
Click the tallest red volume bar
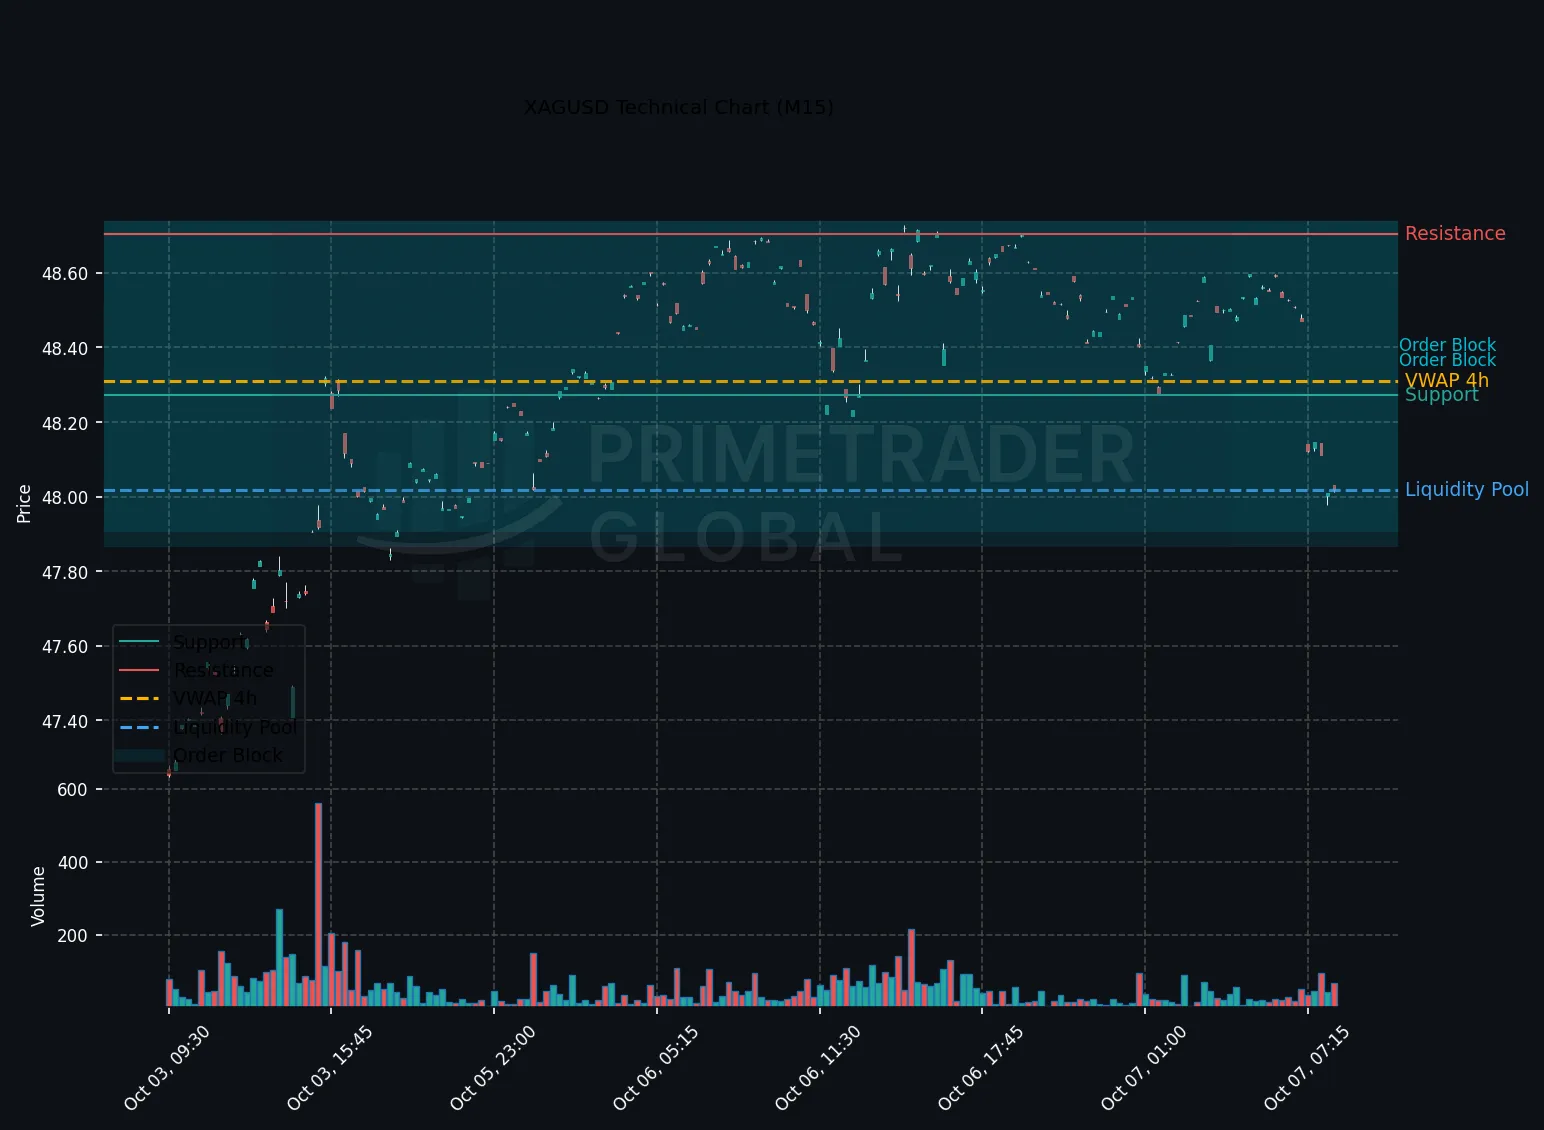coord(318,904)
